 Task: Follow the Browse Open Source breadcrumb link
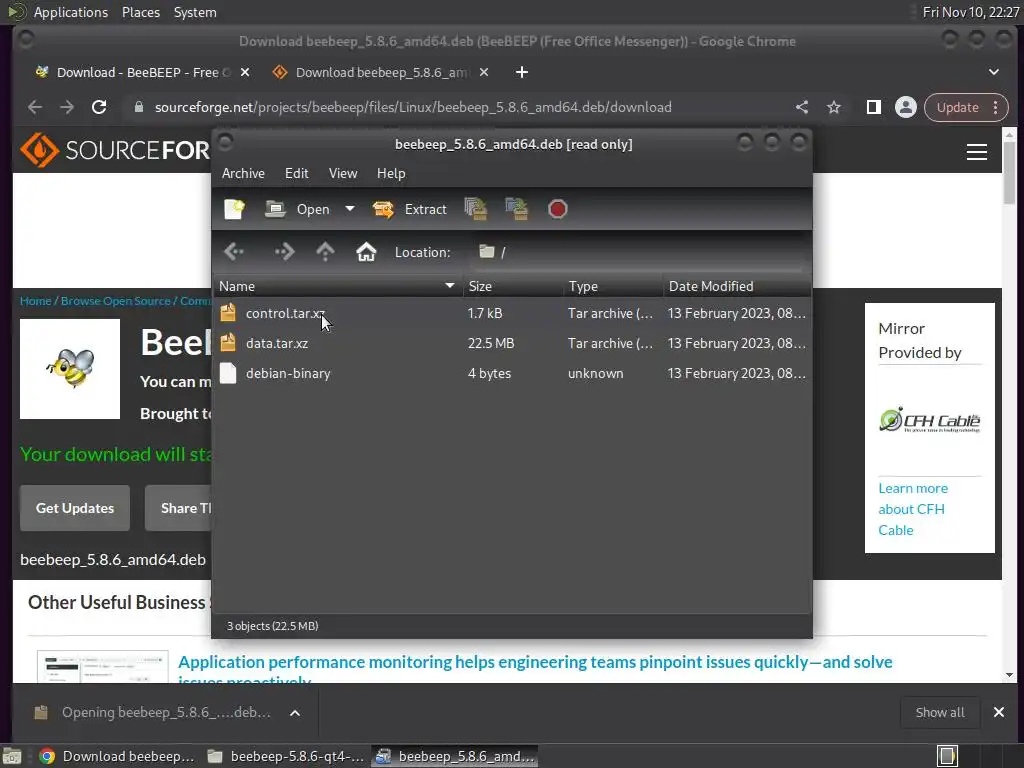(116, 301)
